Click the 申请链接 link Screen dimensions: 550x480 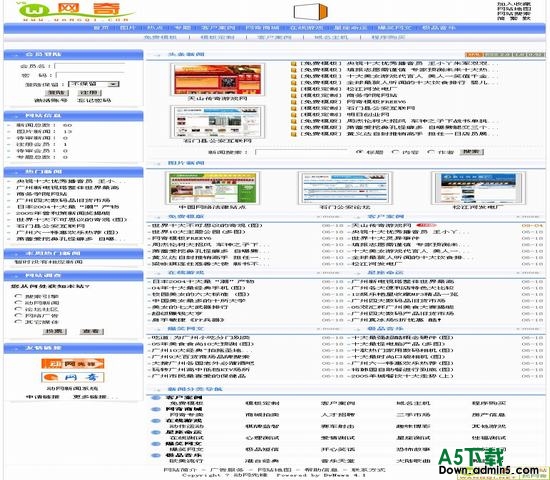click(x=42, y=397)
